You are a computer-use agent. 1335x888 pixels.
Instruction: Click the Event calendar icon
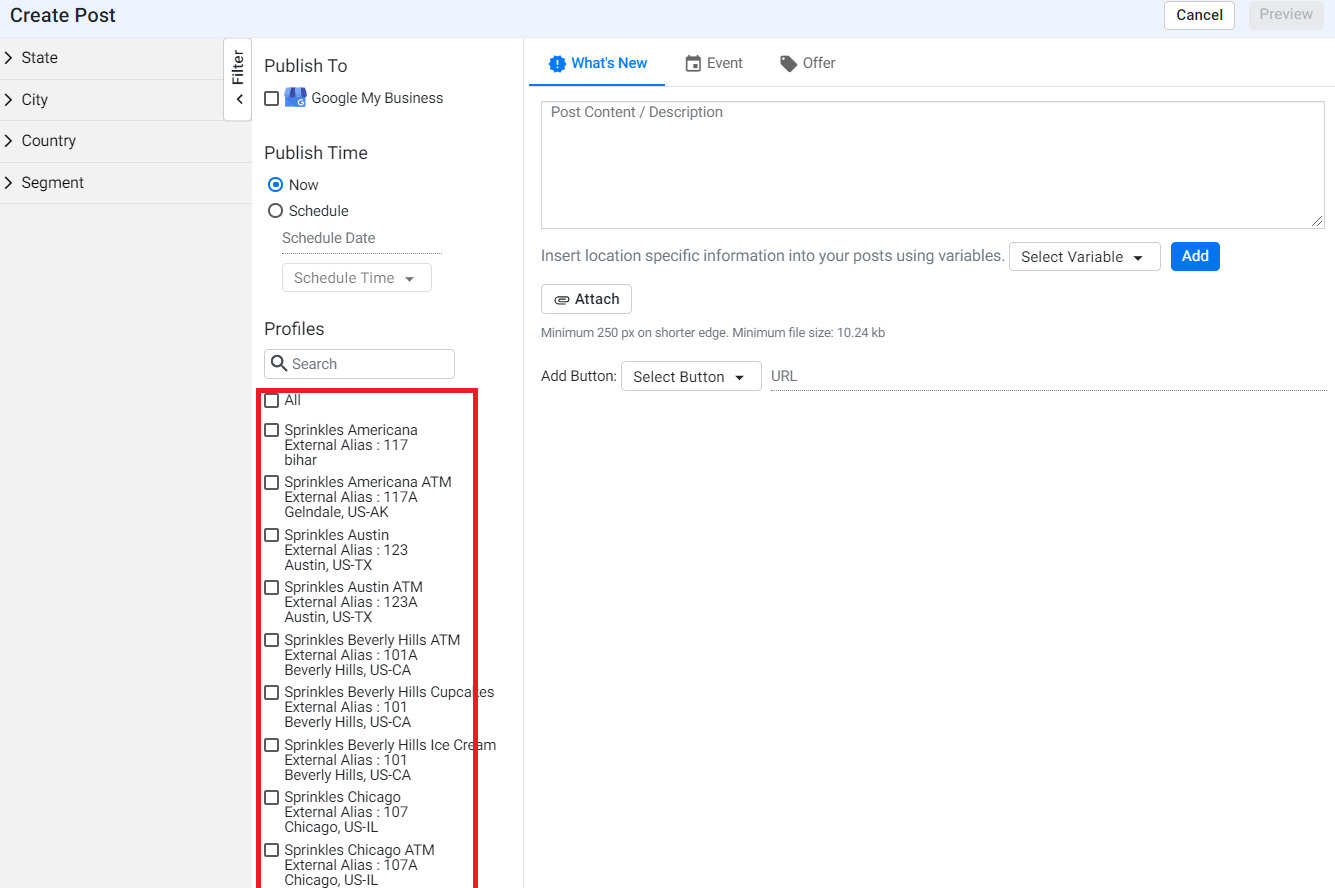tap(693, 64)
